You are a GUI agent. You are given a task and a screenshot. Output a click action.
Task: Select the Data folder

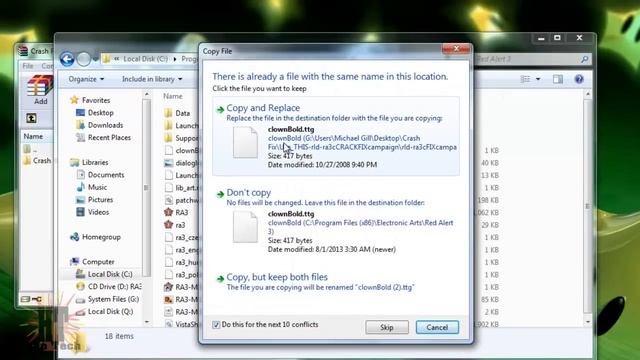pyautogui.click(x=182, y=113)
